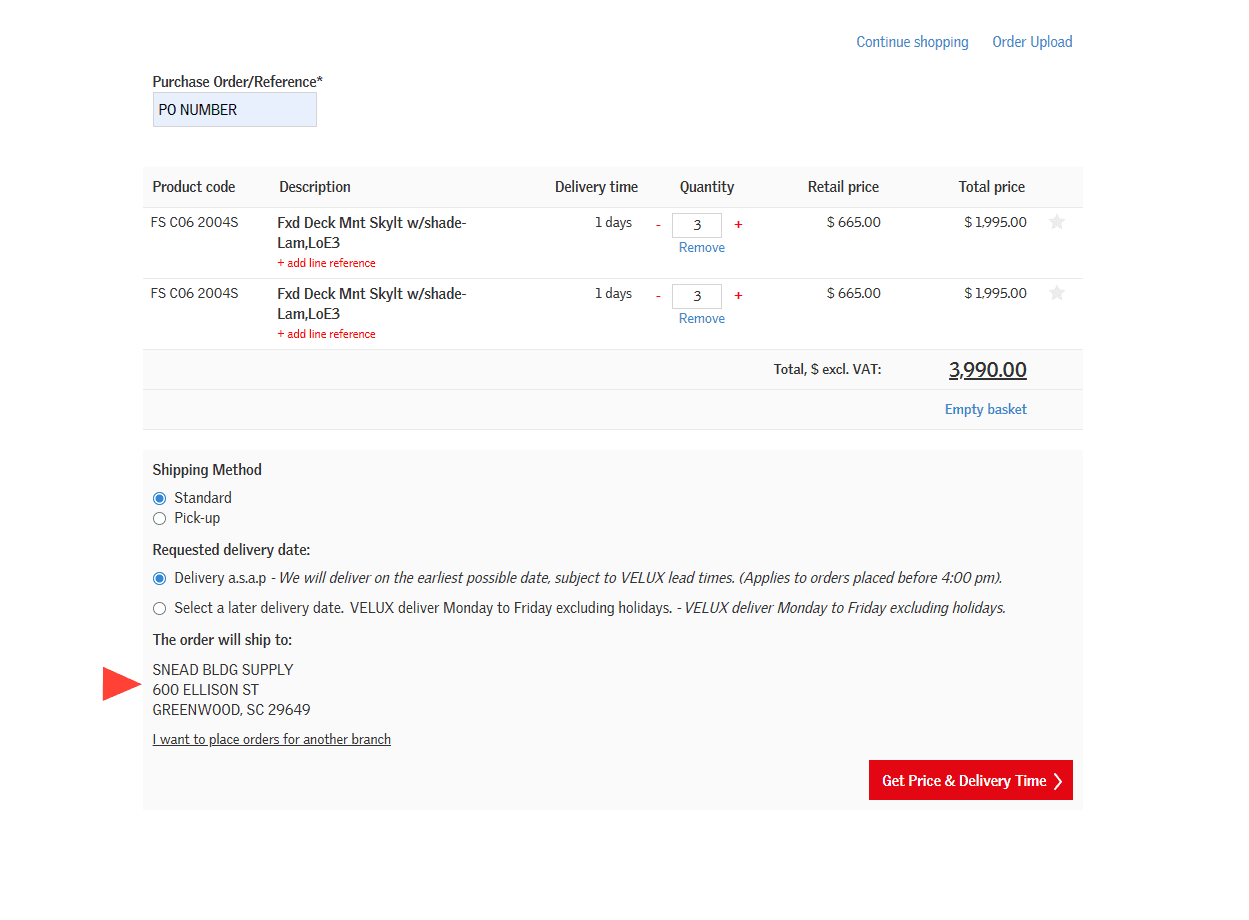The width and height of the screenshot is (1249, 920).
Task: Open Order Upload link
Action: (x=1032, y=42)
